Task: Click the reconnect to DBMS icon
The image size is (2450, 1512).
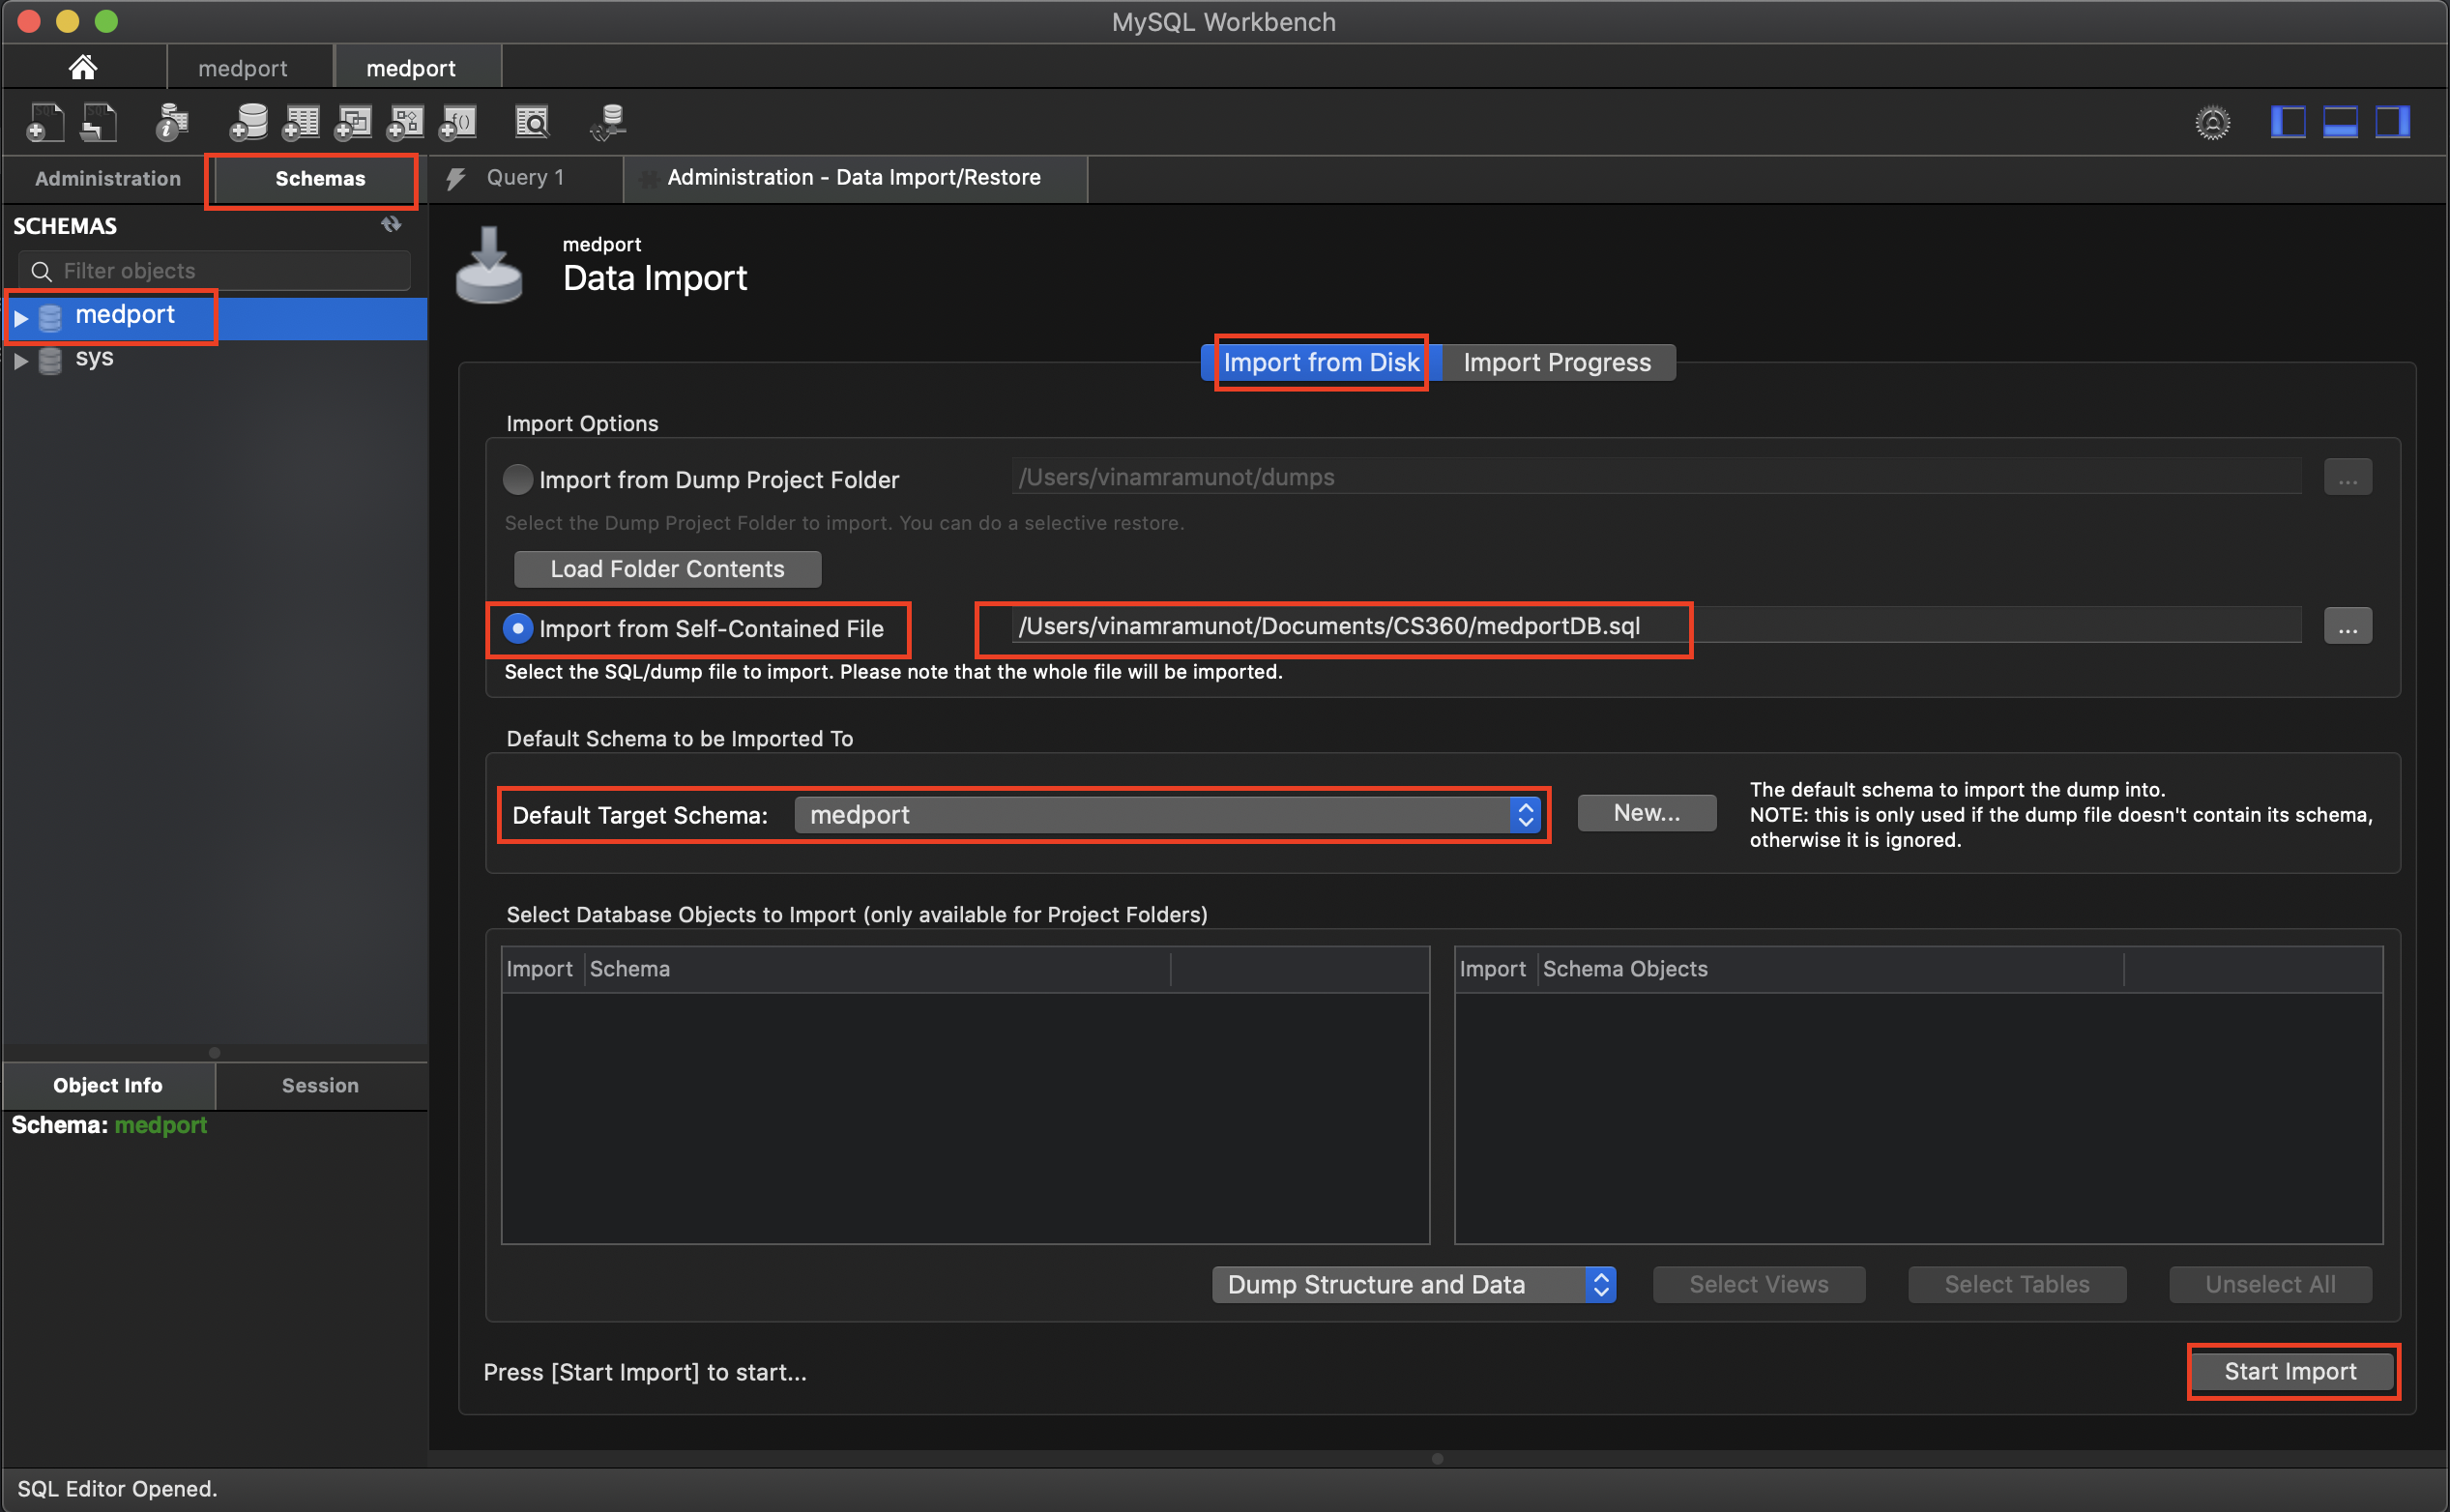Action: 608,123
